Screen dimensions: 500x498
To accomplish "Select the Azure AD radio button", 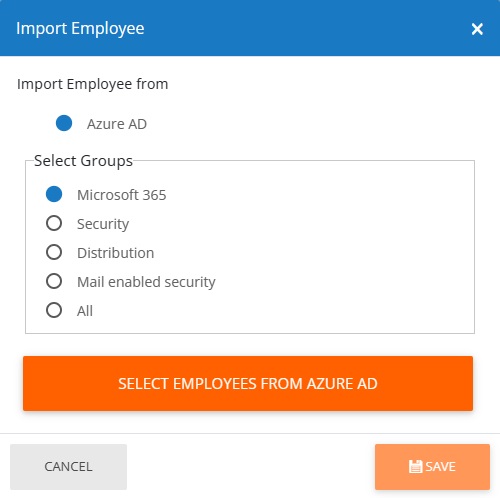I will point(64,123).
